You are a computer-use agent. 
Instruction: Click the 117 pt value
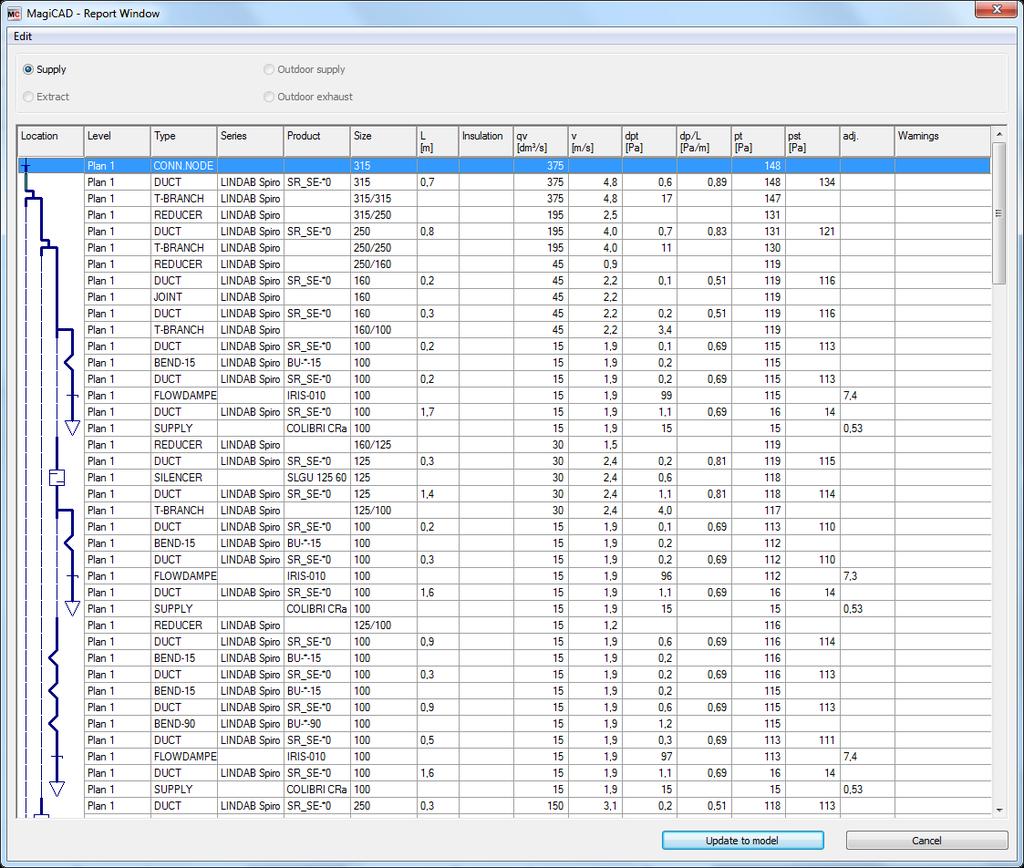tap(773, 510)
